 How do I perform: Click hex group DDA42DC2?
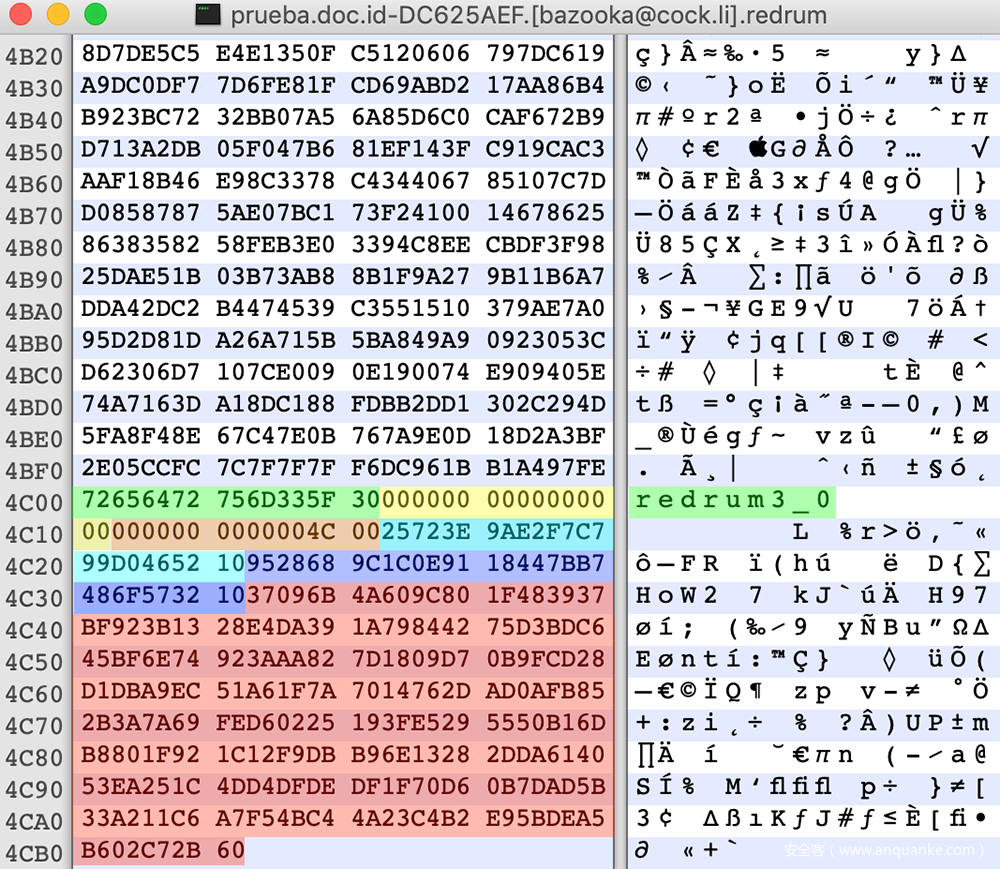tap(141, 309)
